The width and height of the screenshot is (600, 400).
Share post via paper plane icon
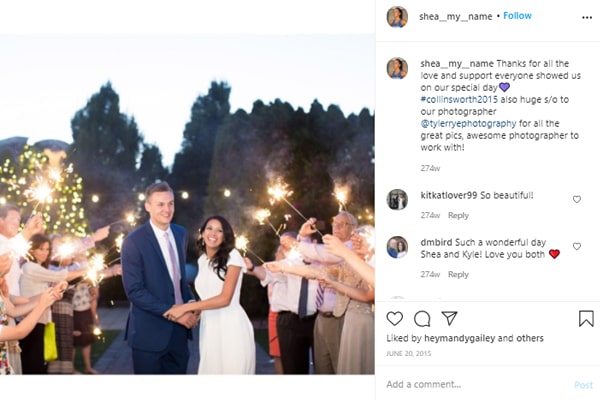(450, 319)
